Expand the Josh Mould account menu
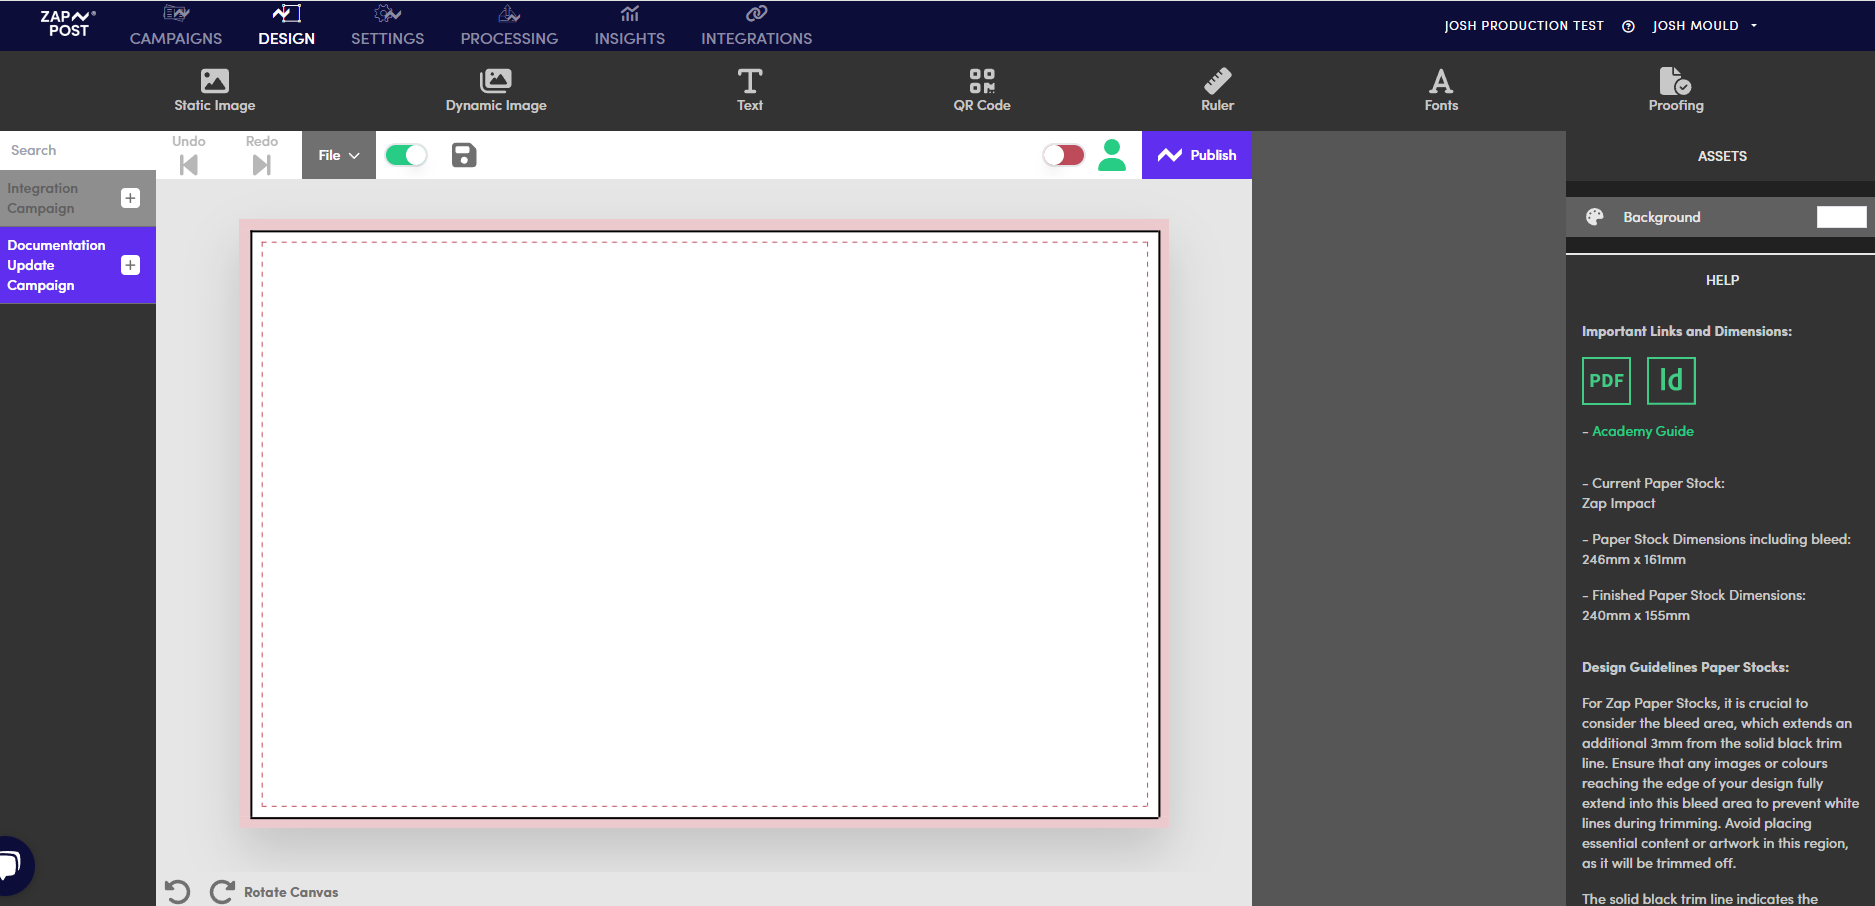Screen dimensions: 1875x906 1704,26
